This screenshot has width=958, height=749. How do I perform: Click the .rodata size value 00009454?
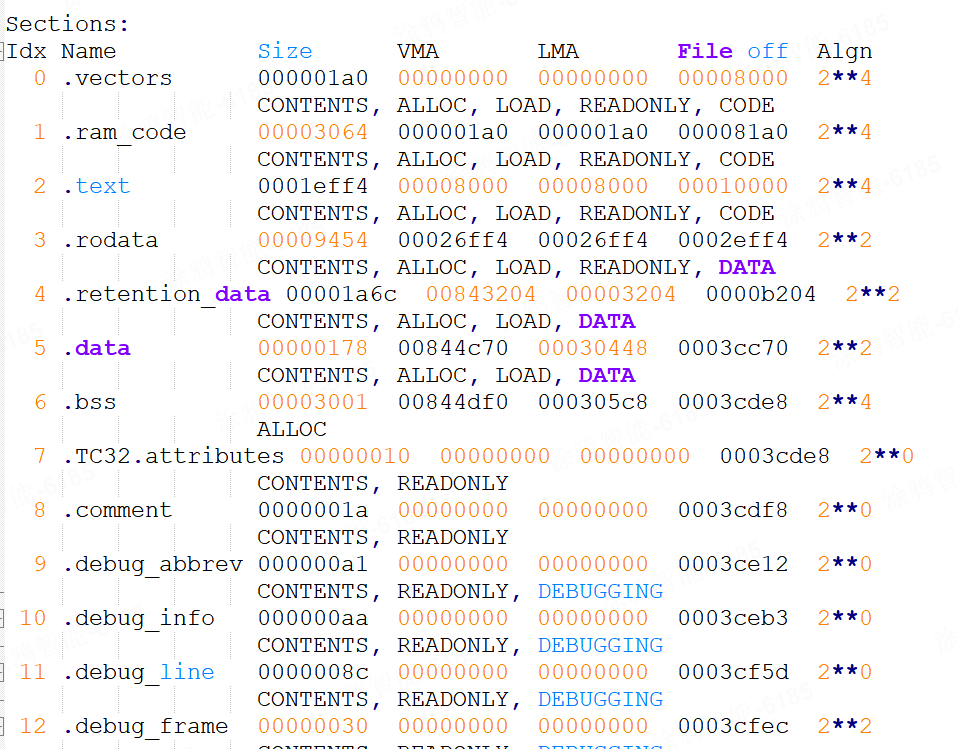[312, 240]
